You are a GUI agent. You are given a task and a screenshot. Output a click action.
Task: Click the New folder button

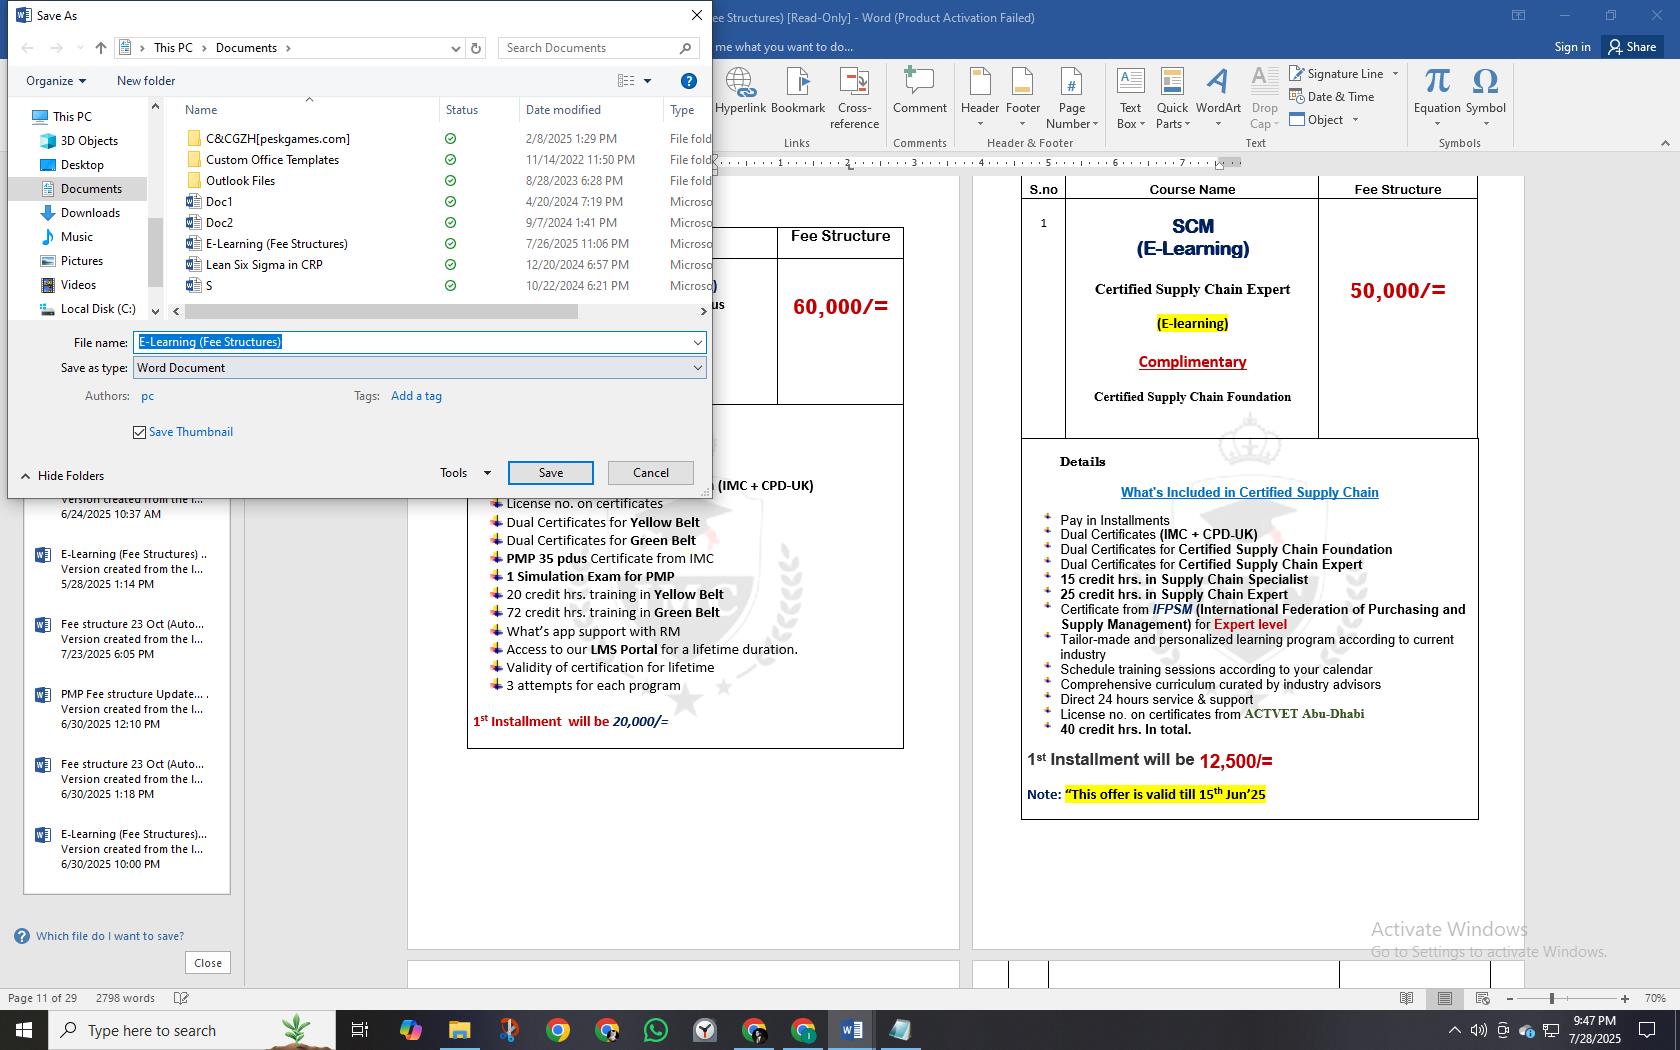146,81
